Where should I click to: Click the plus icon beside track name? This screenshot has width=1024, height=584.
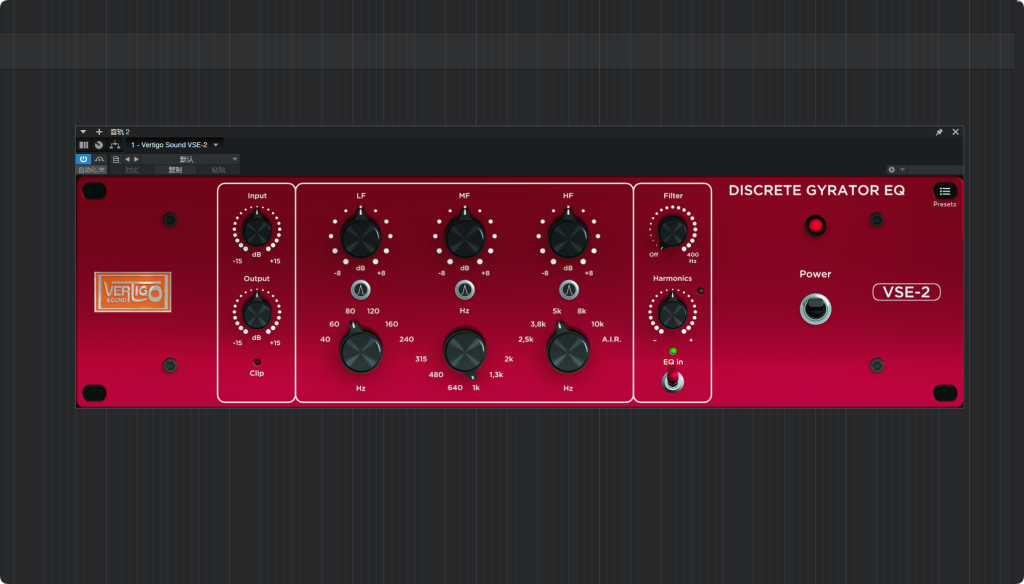tap(99, 132)
